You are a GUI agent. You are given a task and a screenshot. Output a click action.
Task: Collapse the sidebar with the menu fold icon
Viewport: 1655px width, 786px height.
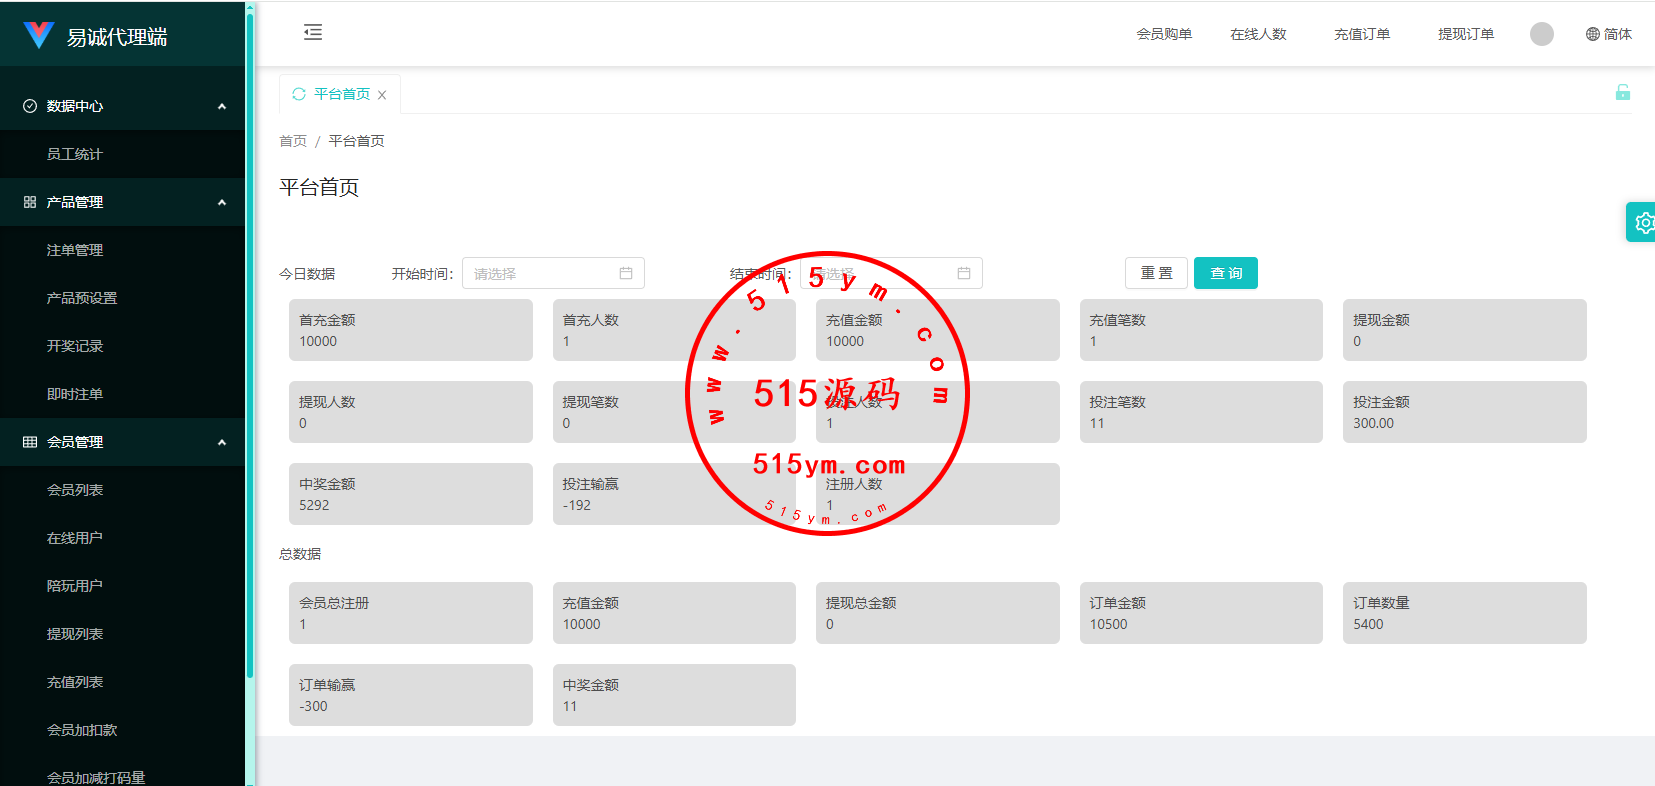point(313,33)
